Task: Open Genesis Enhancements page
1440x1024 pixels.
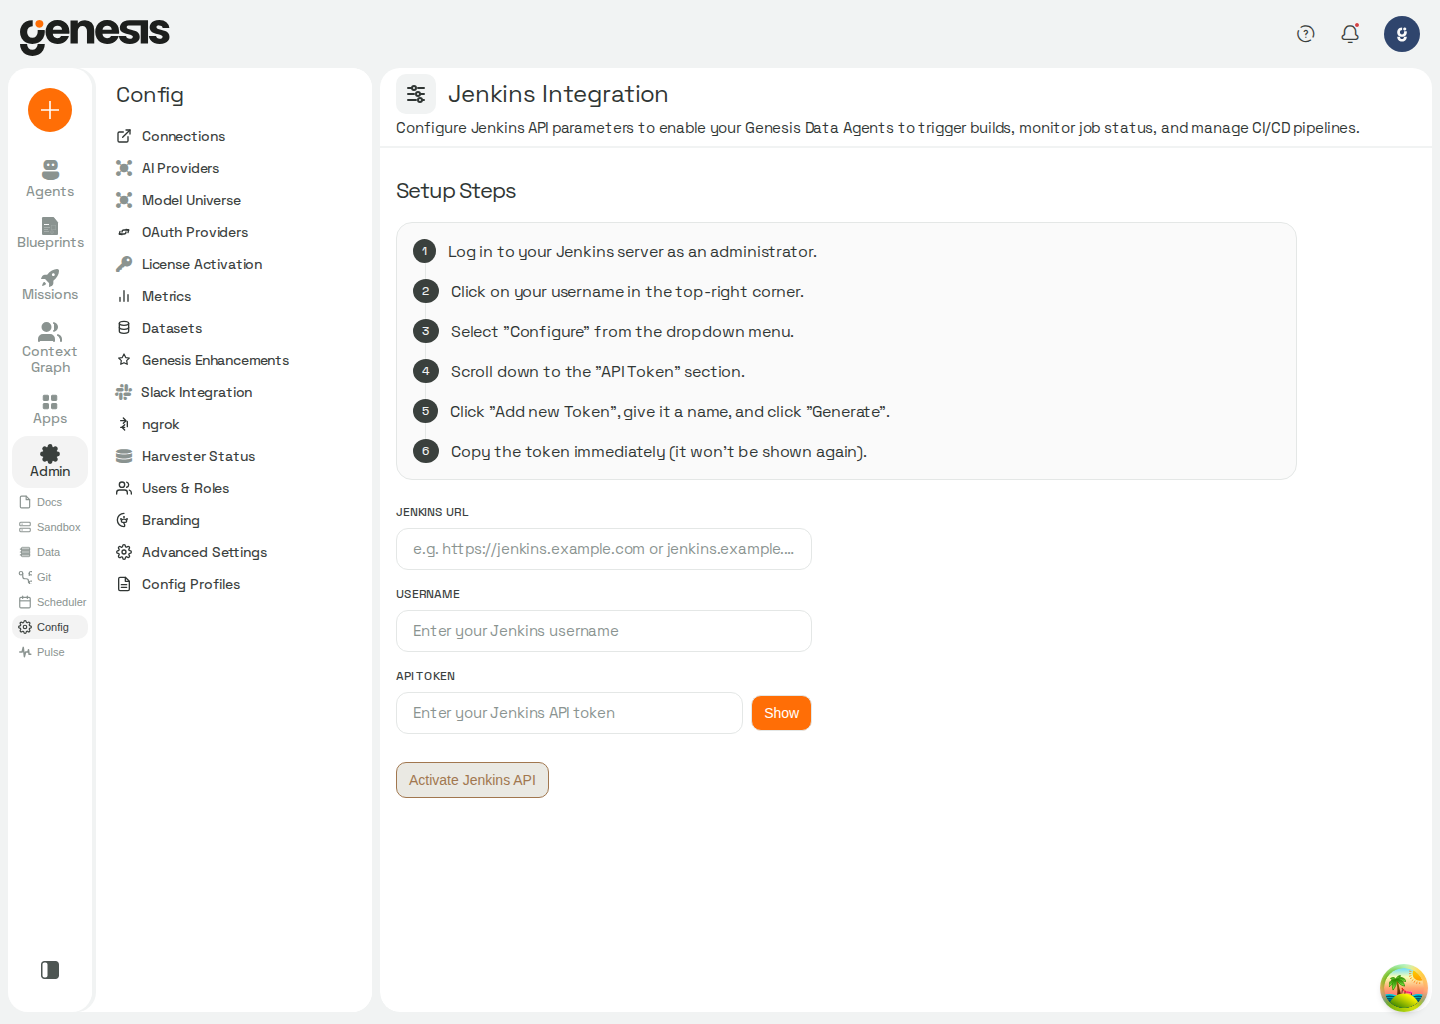Action: 203,360
